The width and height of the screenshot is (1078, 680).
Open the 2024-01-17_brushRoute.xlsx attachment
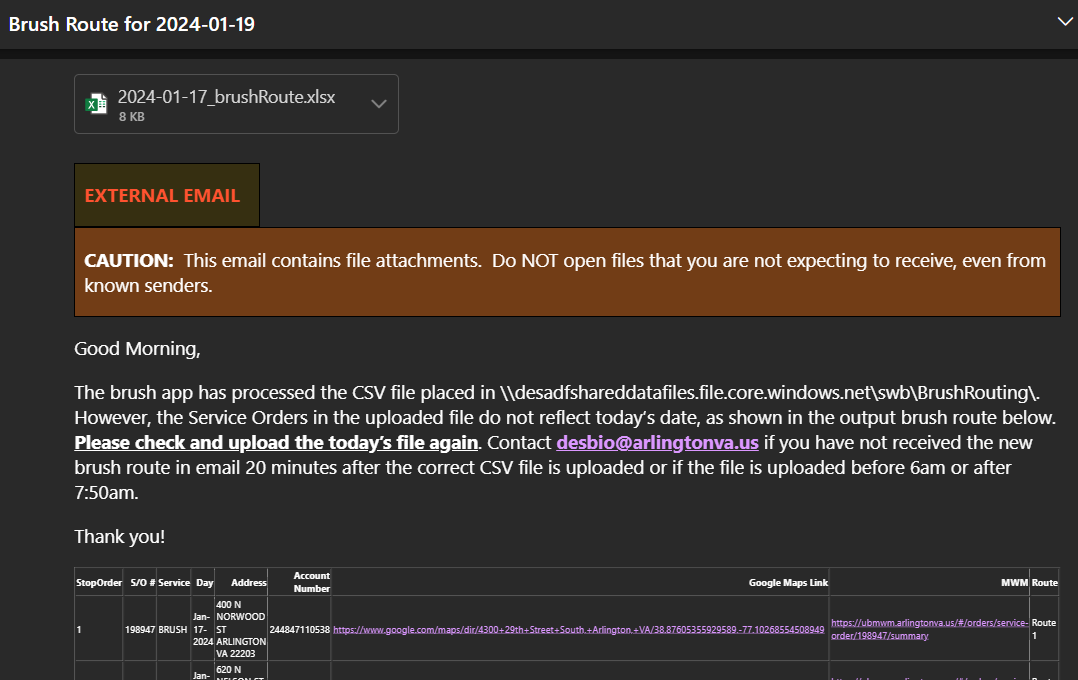coord(226,98)
